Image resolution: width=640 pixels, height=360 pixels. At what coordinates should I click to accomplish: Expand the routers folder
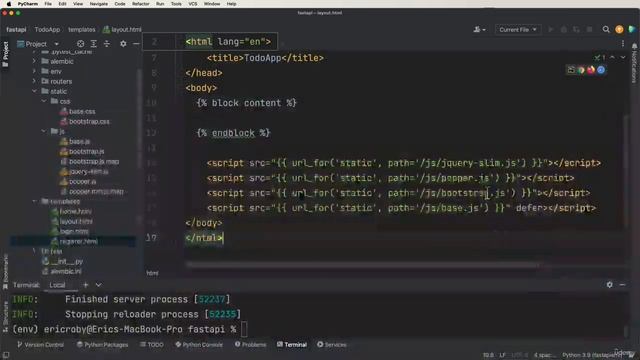coord(34,81)
